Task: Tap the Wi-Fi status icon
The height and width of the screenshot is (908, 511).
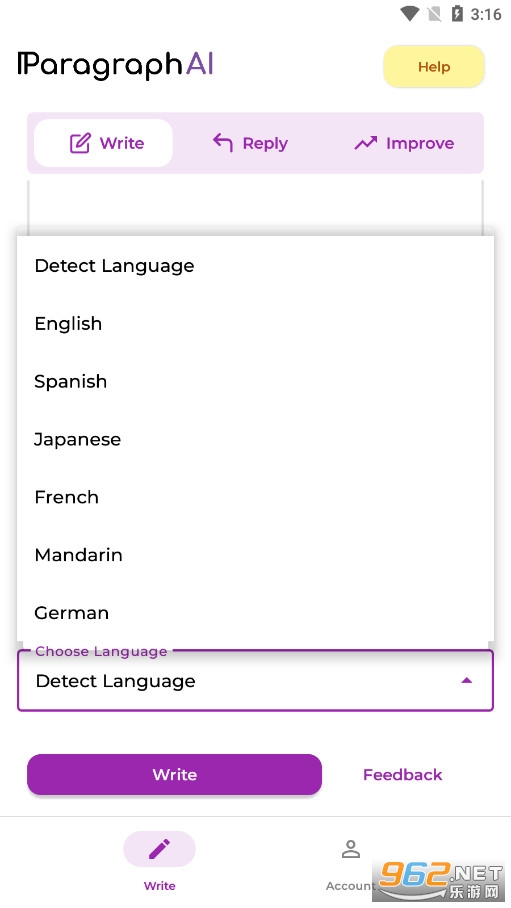Action: point(410,13)
